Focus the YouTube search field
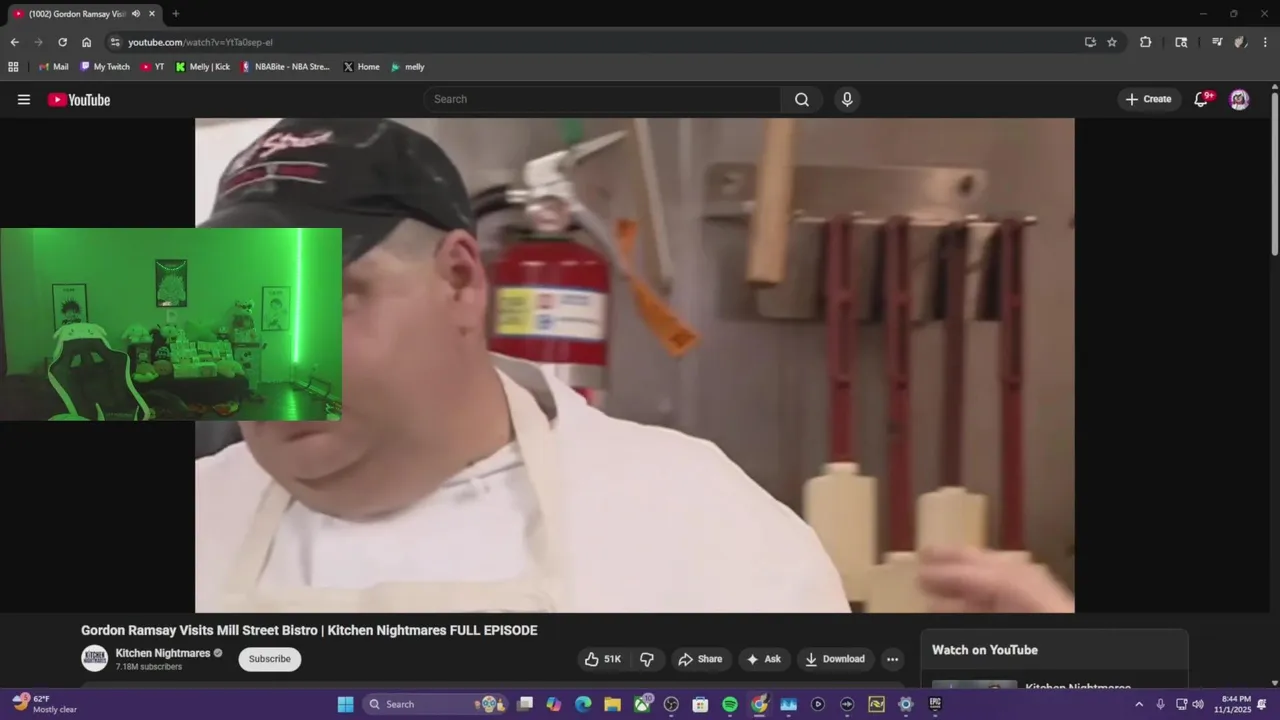The width and height of the screenshot is (1280, 720). [602, 99]
